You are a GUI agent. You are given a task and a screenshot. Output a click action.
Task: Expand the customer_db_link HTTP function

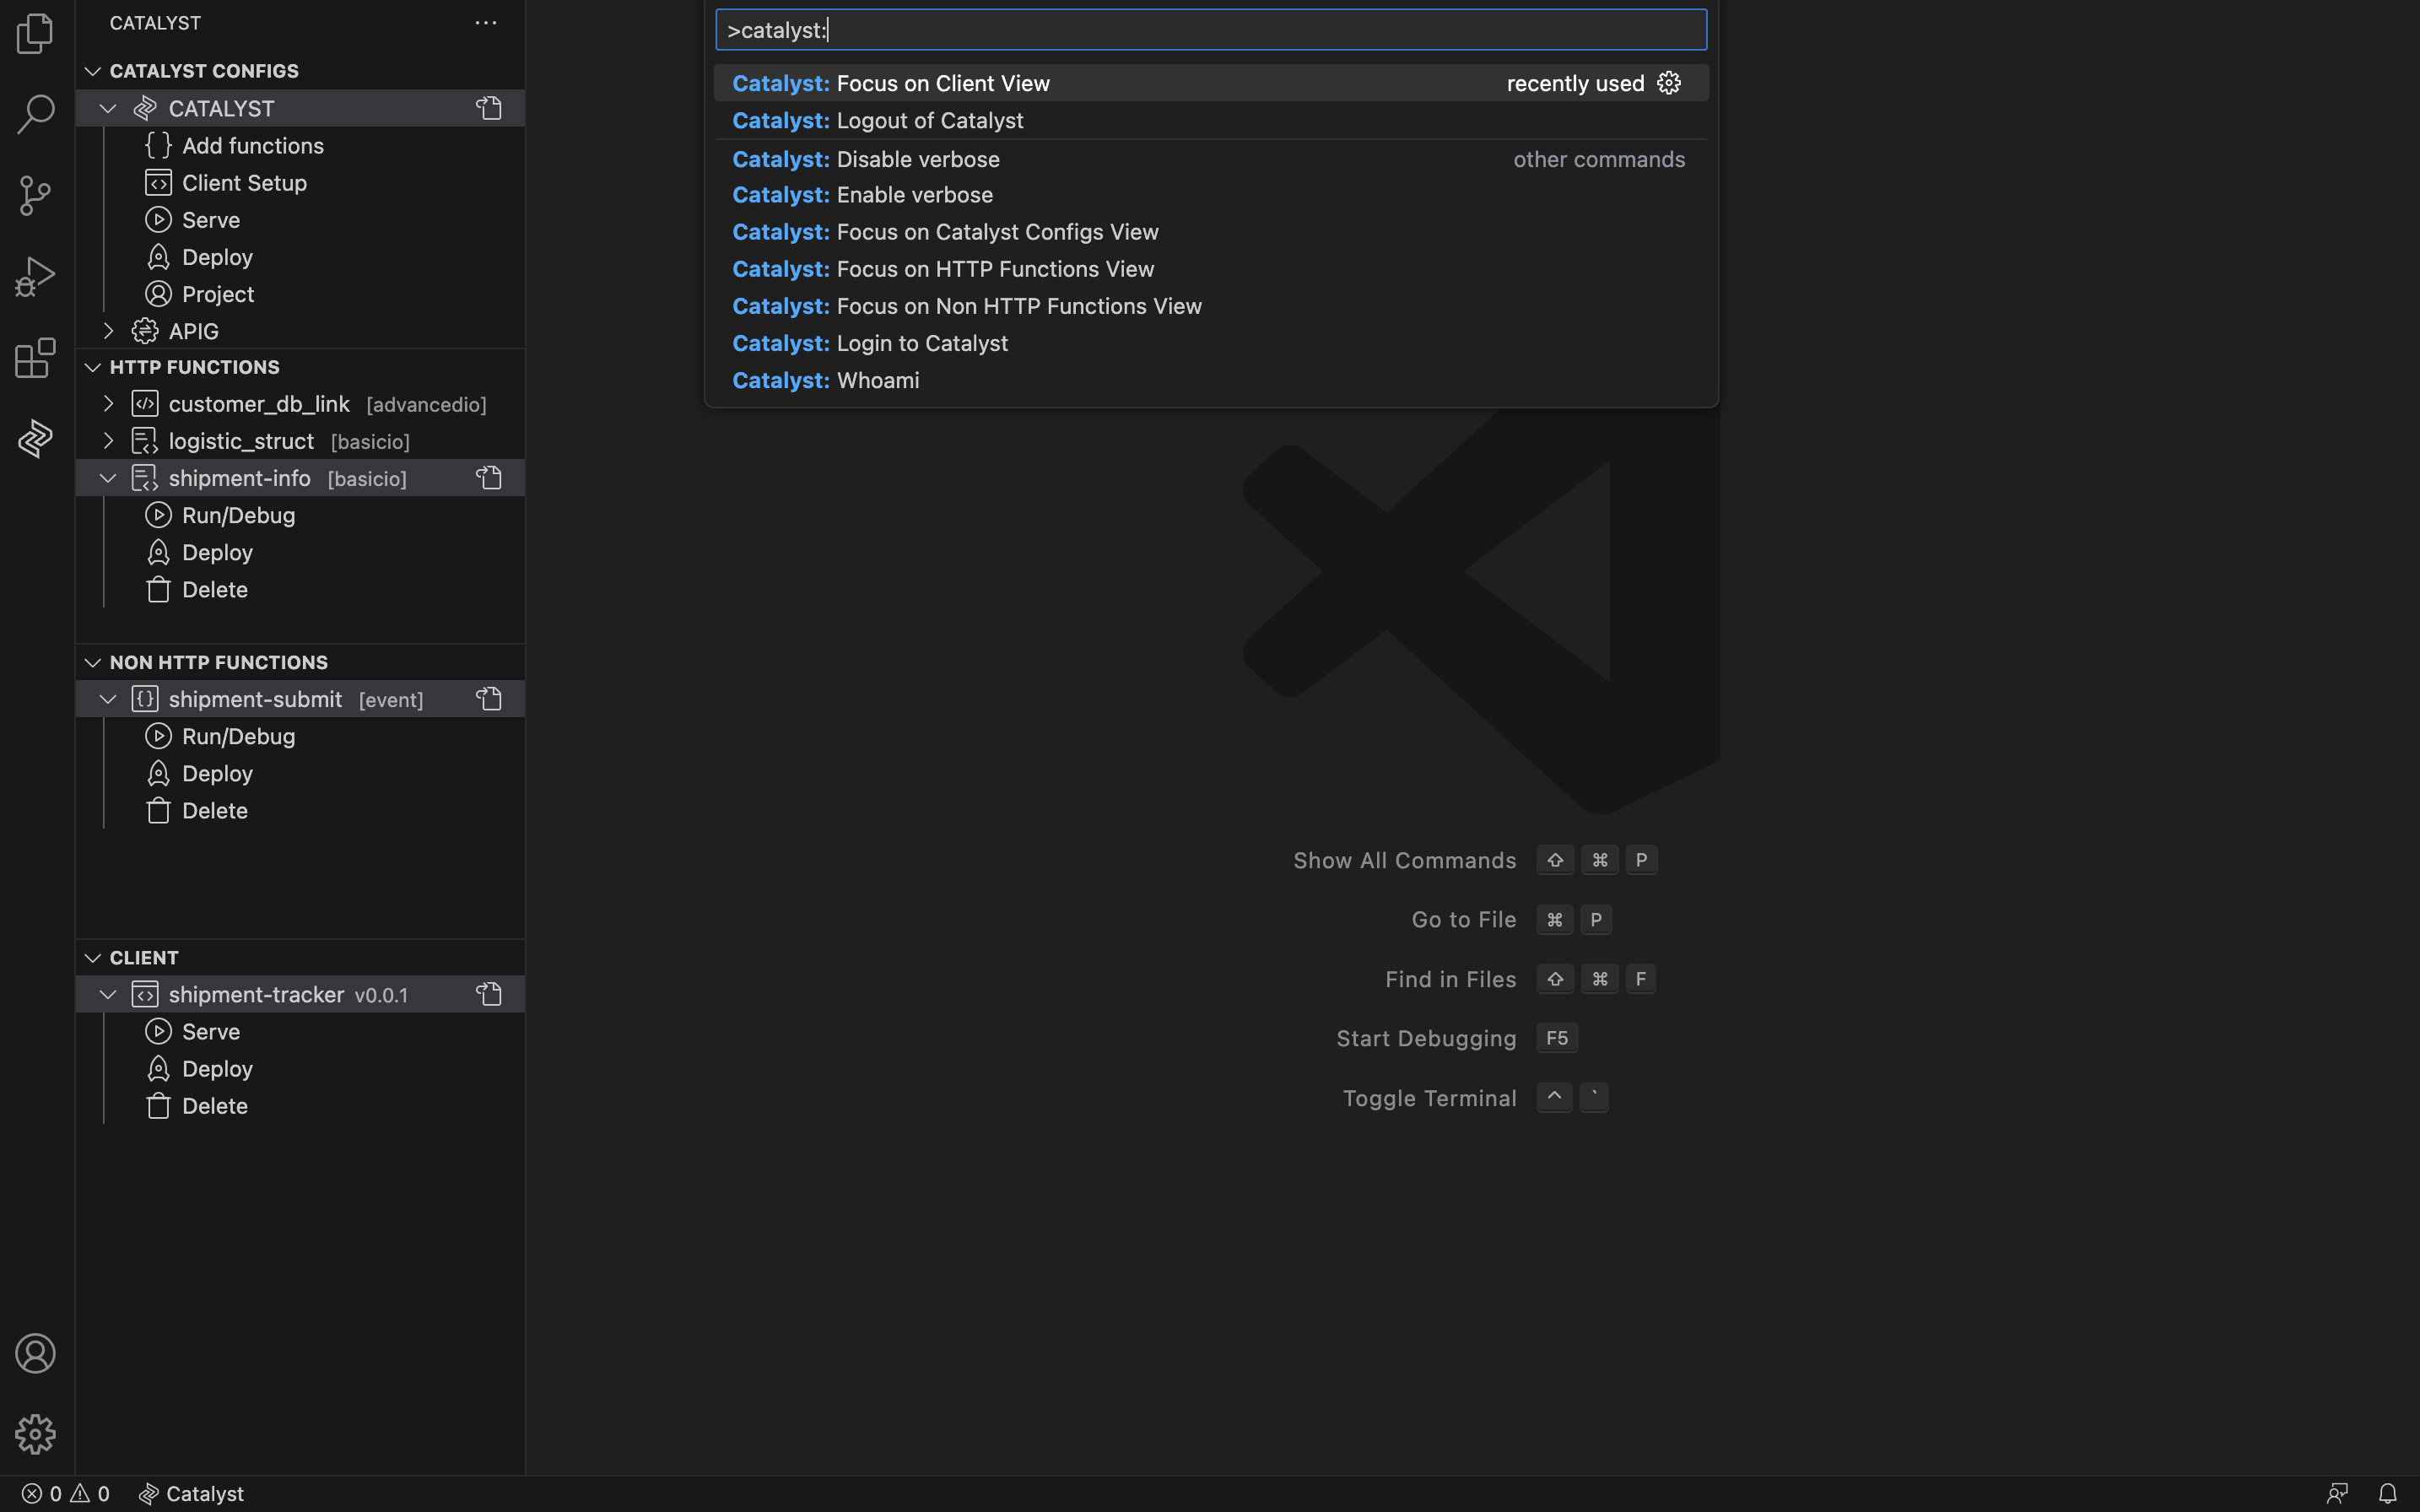tap(110, 402)
